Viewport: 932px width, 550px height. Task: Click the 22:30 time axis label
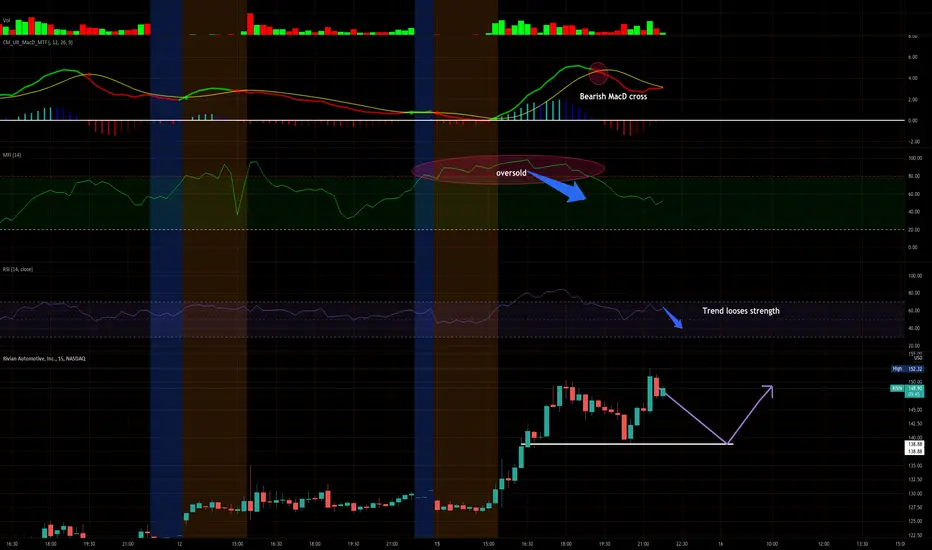tap(682, 544)
